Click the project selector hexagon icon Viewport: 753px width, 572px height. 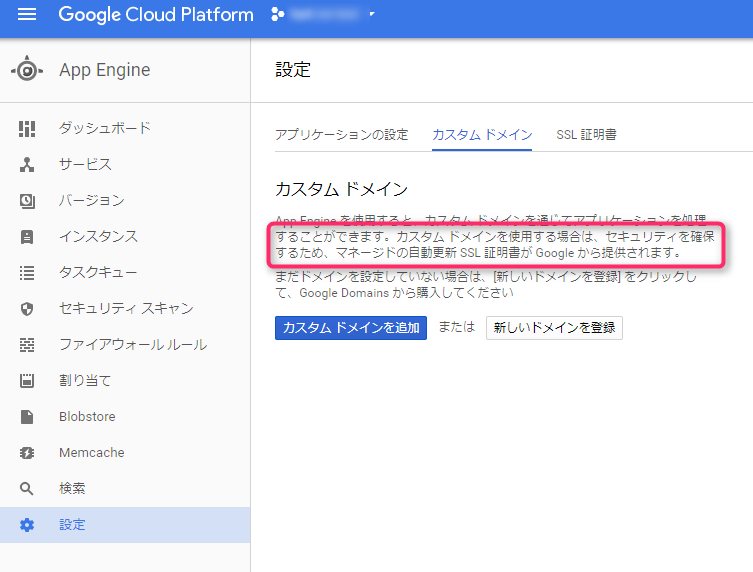pyautogui.click(x=278, y=14)
